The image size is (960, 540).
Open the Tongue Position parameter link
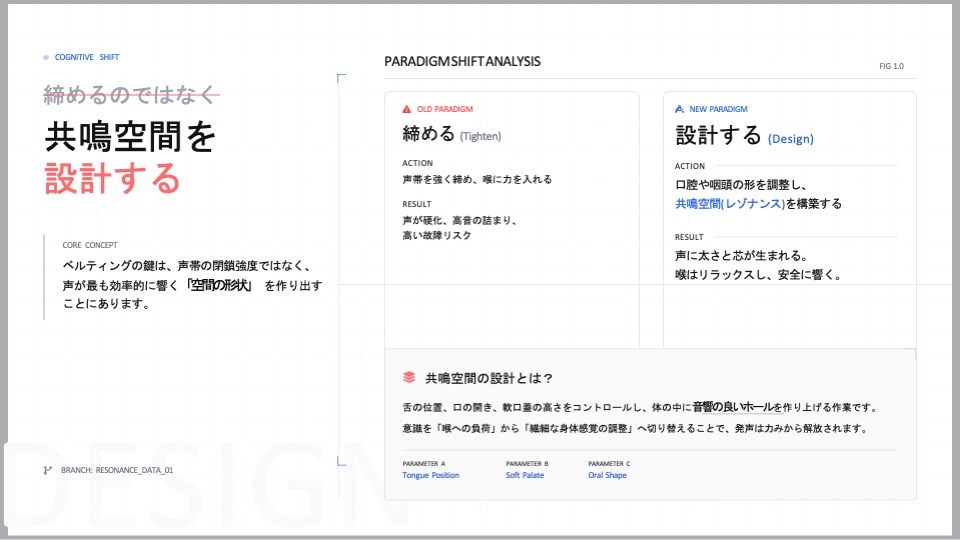pos(430,475)
